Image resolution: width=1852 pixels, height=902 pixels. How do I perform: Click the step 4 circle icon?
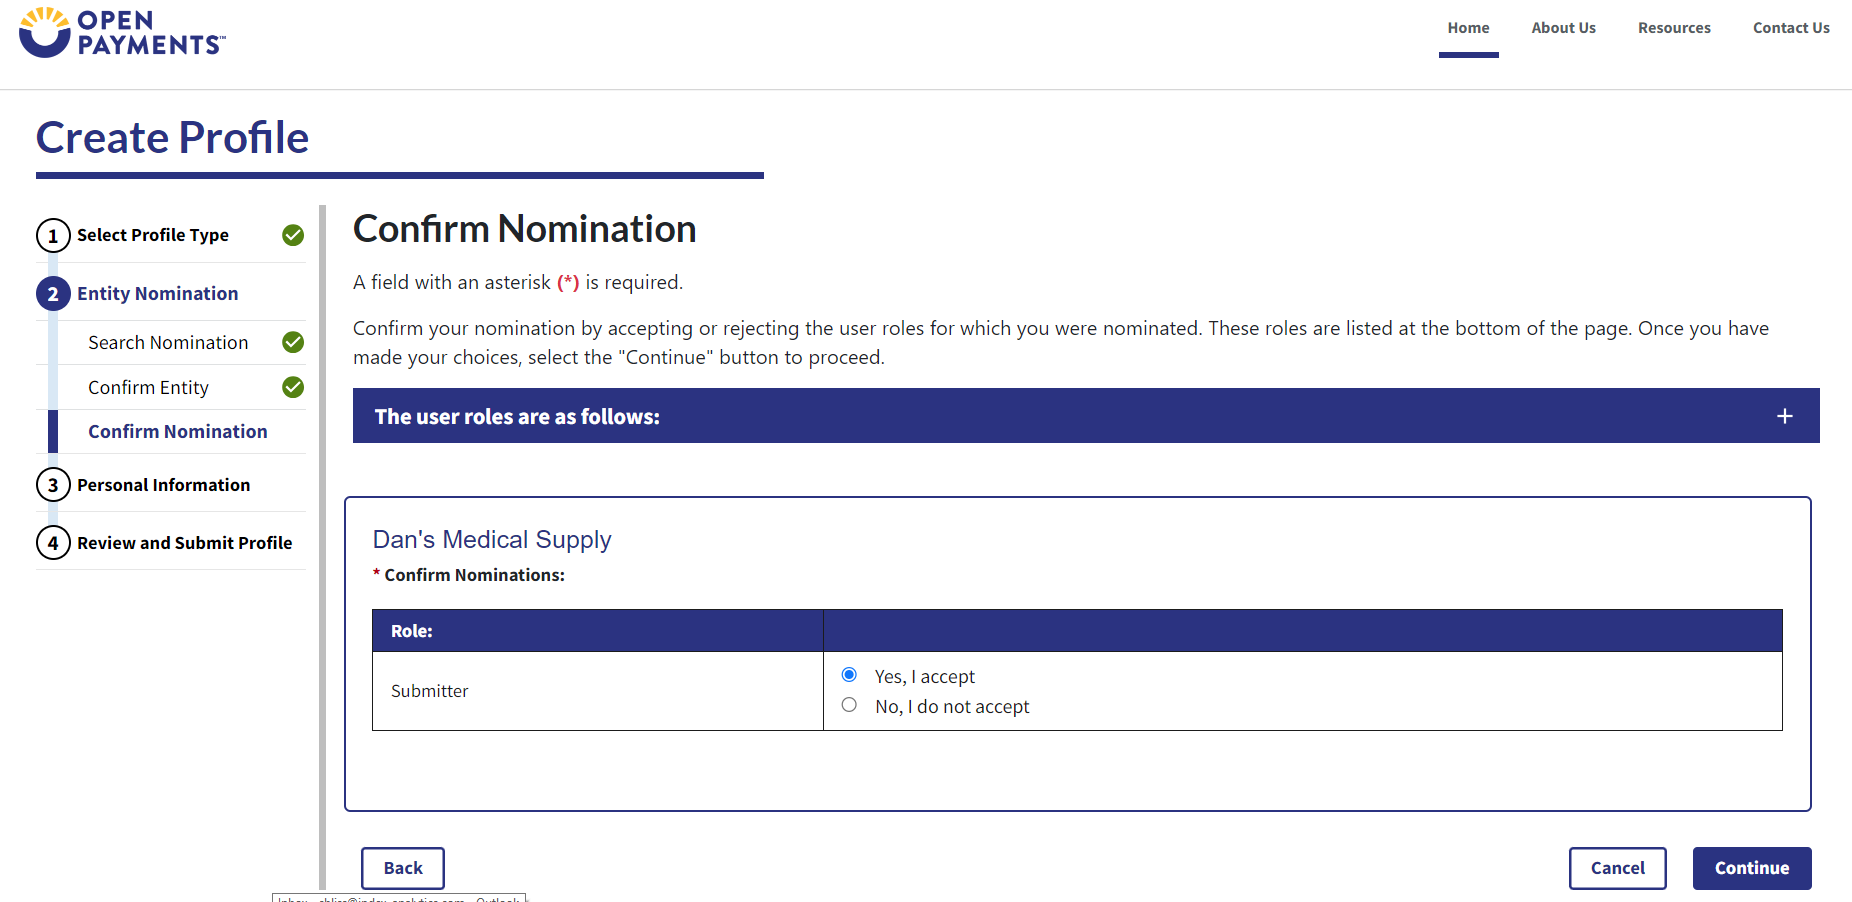53,543
